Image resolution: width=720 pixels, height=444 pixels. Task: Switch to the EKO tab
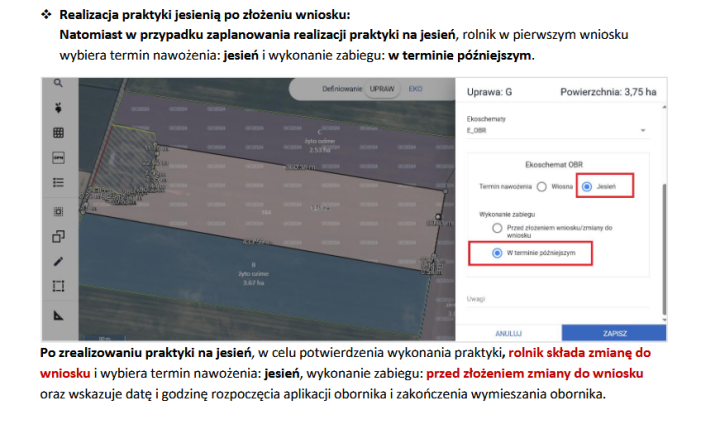[x=416, y=89]
